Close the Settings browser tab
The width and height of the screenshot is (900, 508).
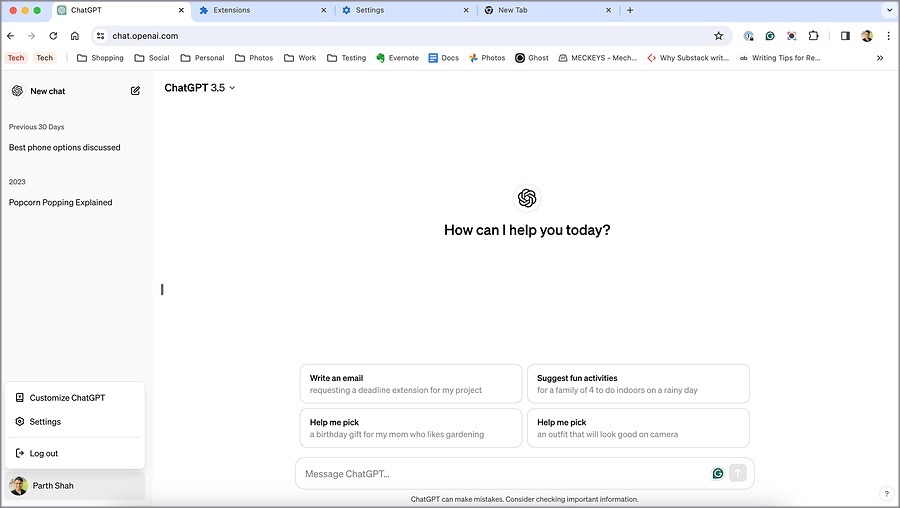(x=466, y=10)
